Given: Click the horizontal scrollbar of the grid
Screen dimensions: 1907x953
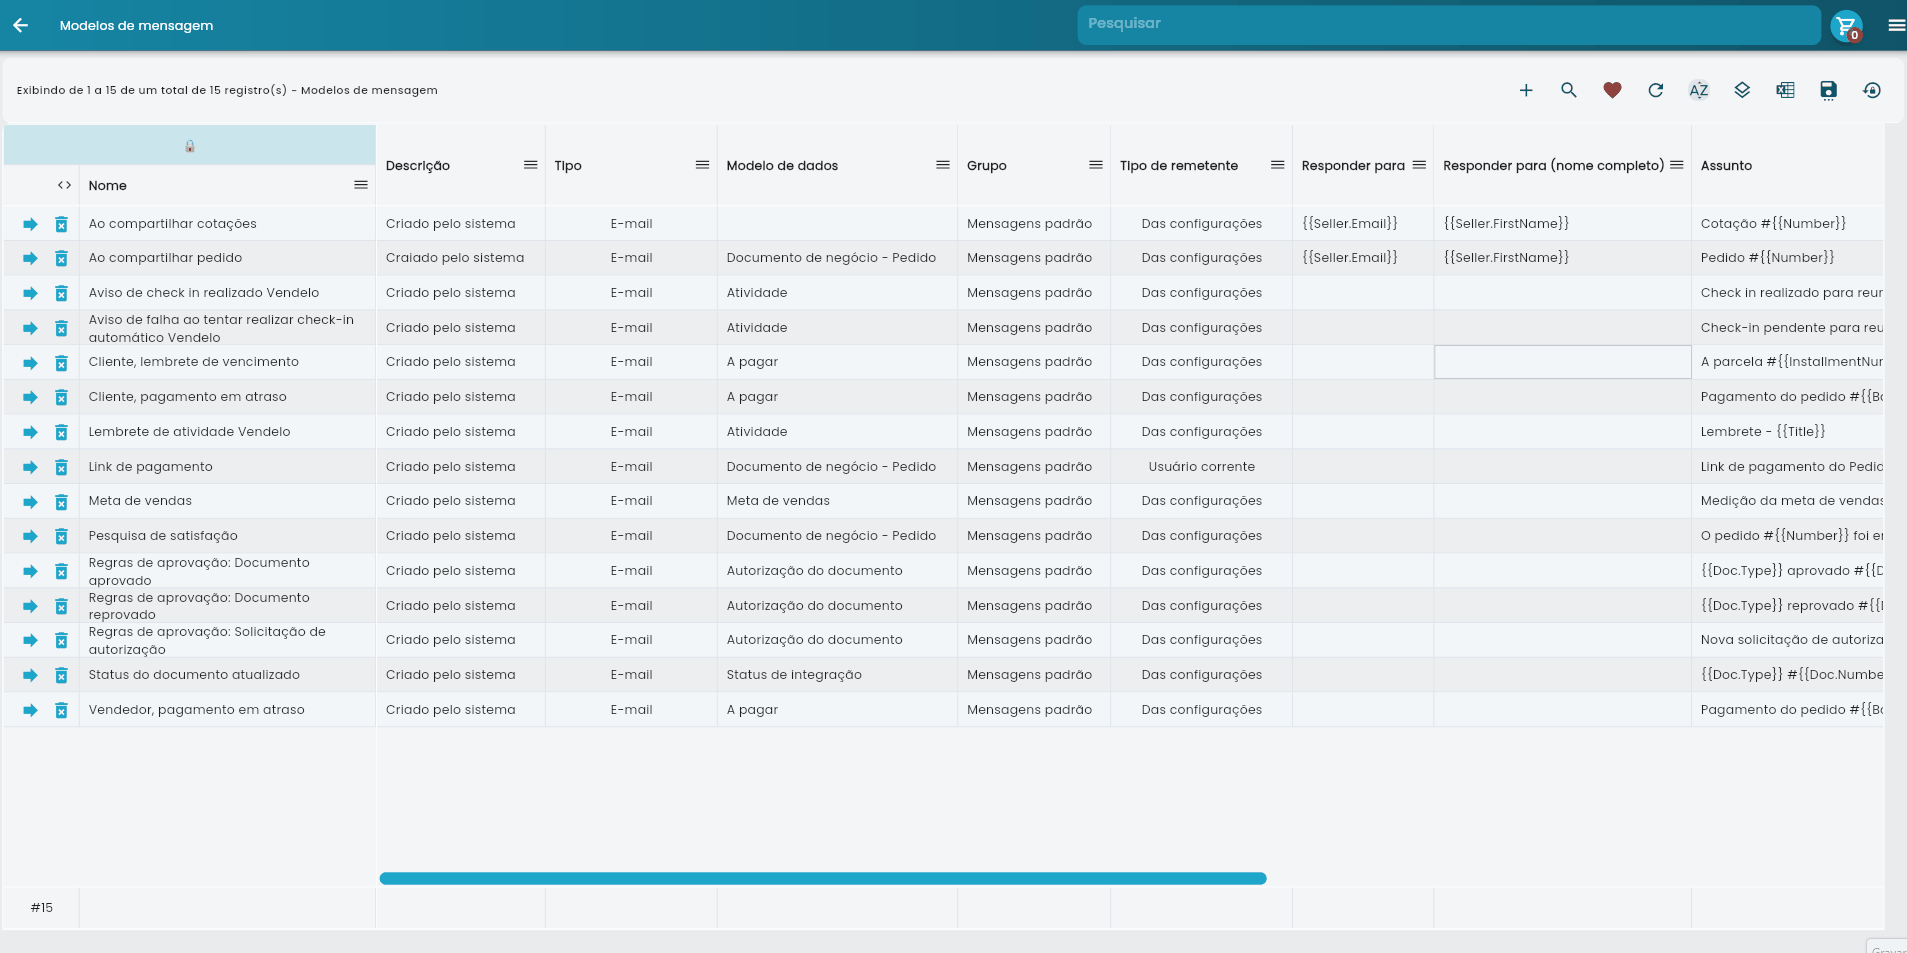Looking at the screenshot, I should click(822, 879).
